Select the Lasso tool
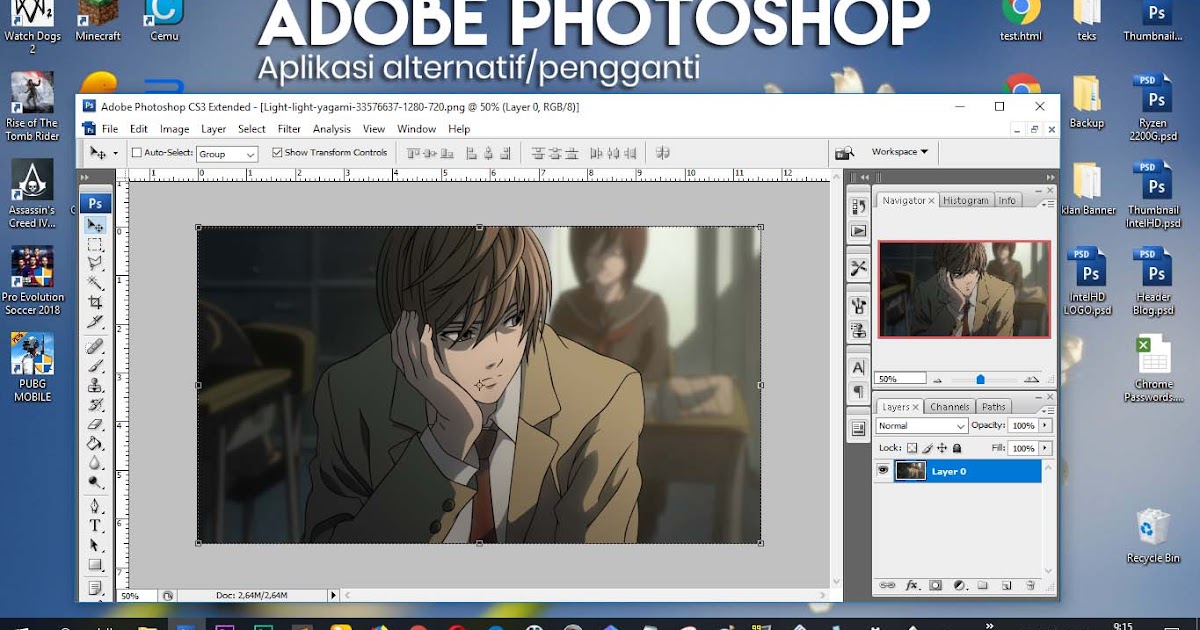This screenshot has height=630, width=1200. [x=95, y=263]
